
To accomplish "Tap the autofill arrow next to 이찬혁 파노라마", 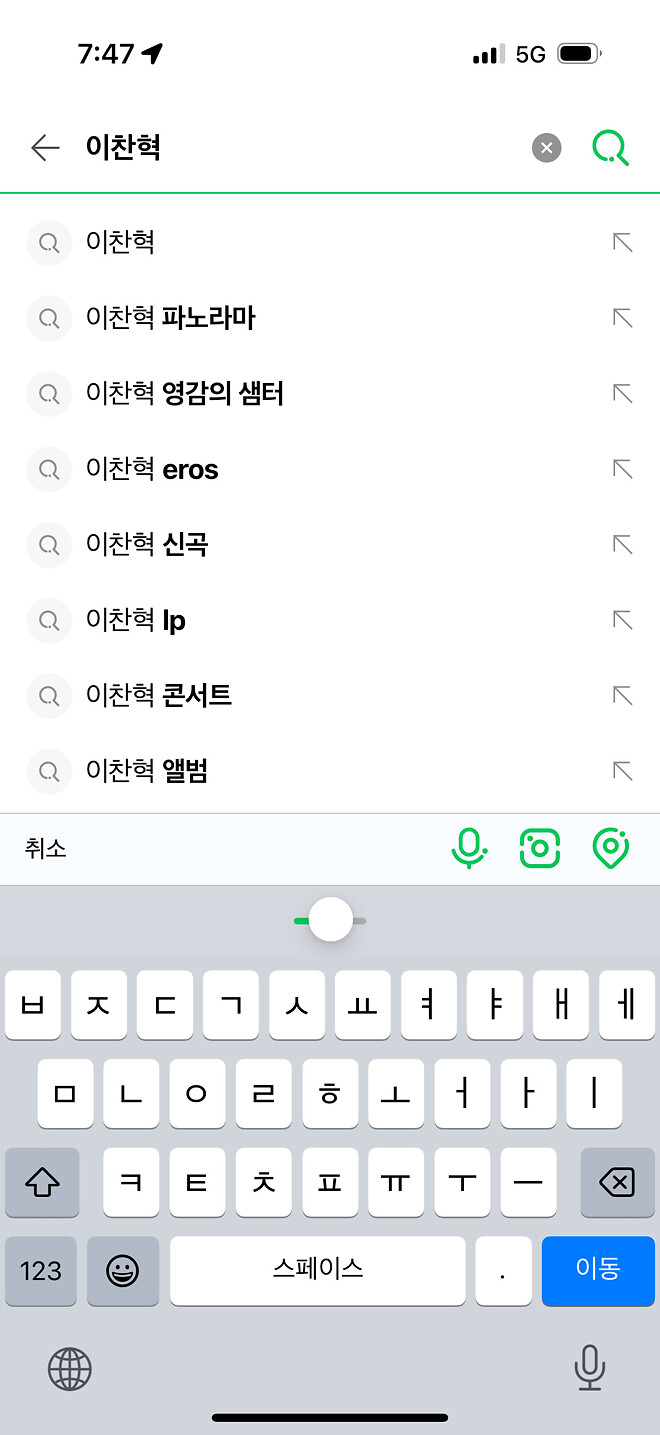I will tap(622, 318).
